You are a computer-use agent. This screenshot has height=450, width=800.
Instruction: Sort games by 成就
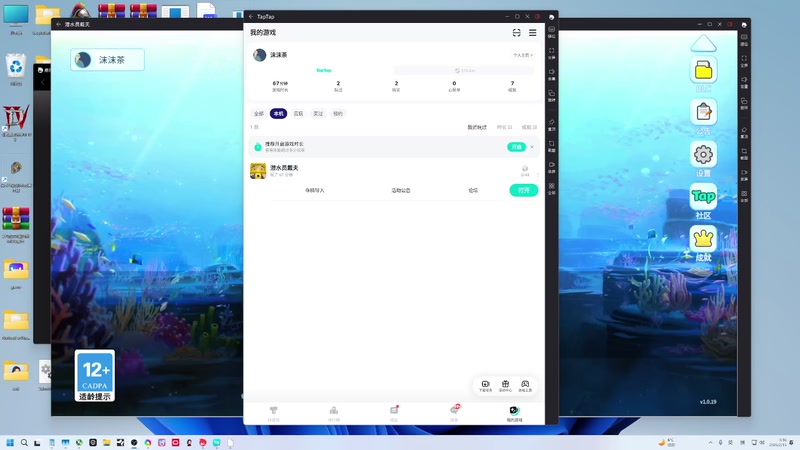tap(529, 127)
